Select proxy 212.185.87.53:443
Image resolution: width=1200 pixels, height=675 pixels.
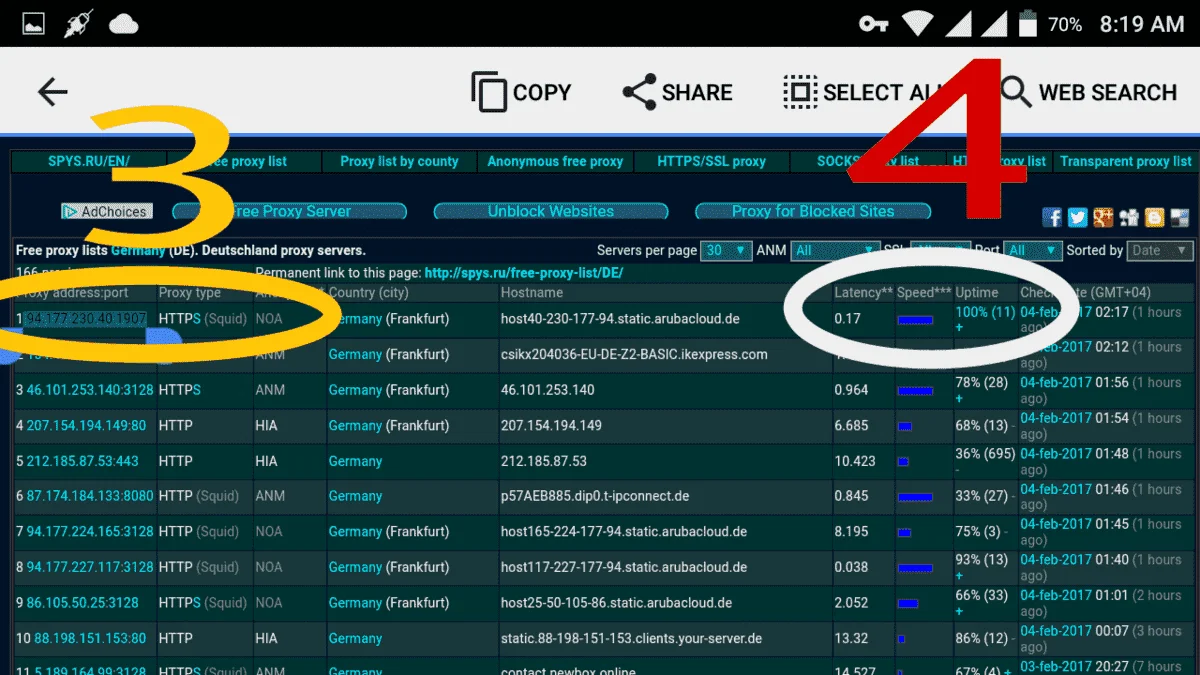[82, 461]
